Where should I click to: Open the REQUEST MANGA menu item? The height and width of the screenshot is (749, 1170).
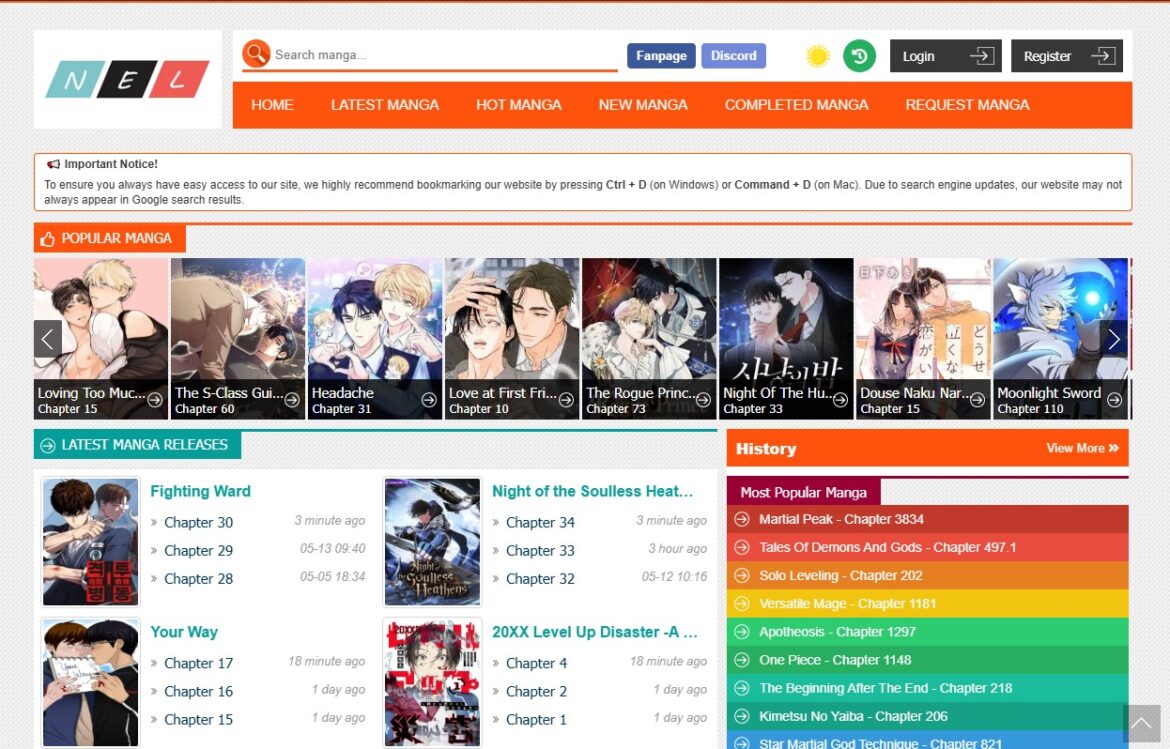click(x=967, y=105)
